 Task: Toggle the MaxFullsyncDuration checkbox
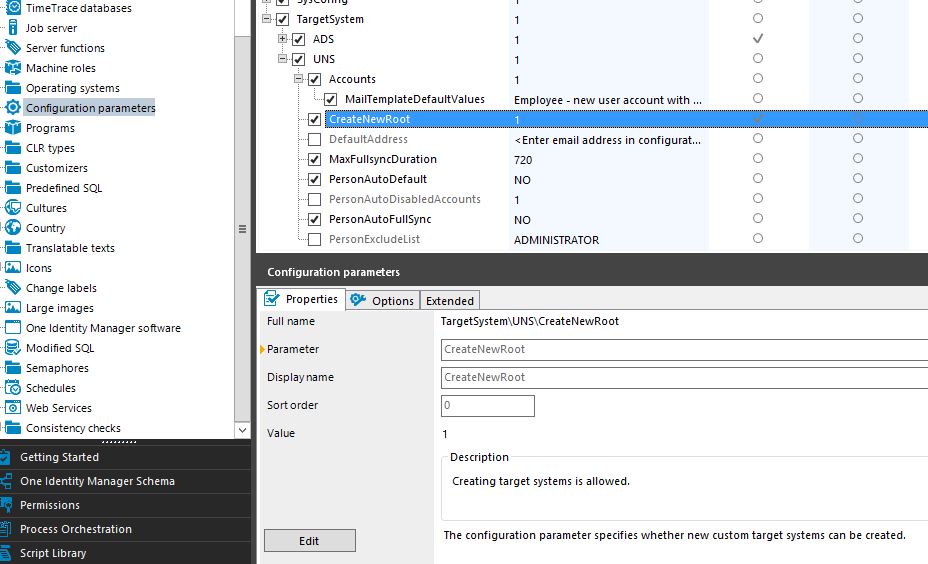click(315, 159)
